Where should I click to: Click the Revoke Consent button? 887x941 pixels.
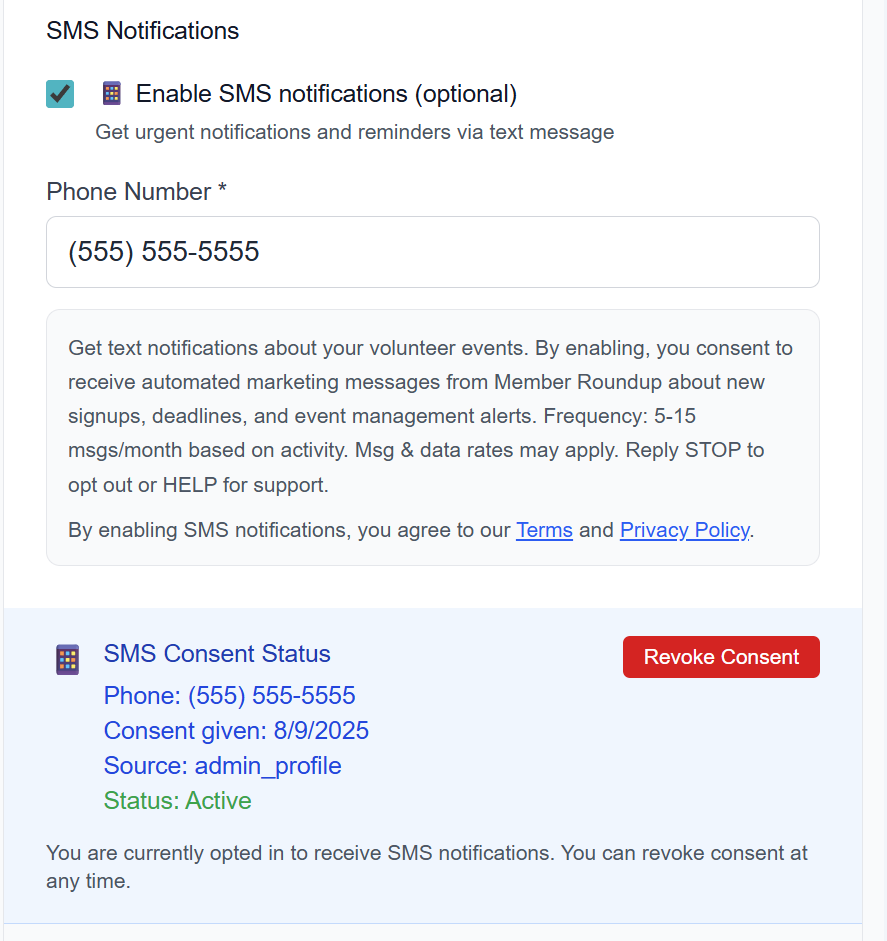[x=721, y=657]
